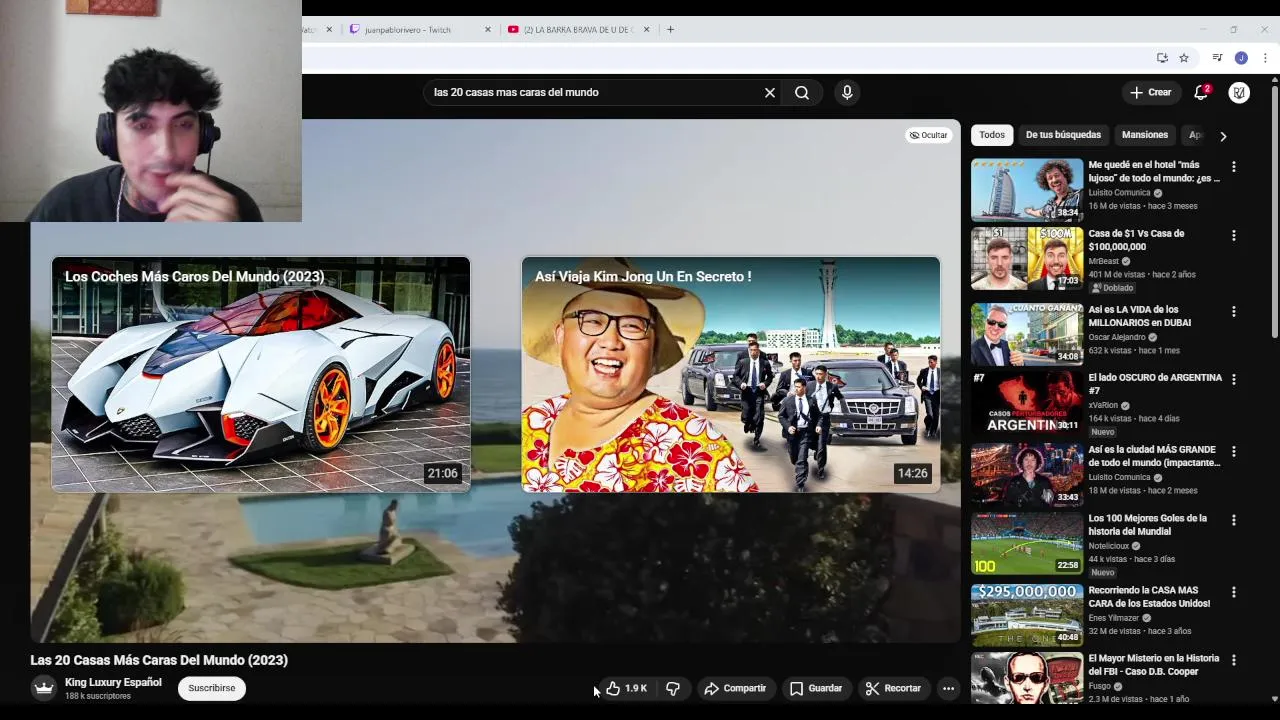Viewport: 1280px width, 720px height.
Task: Select the Todos filter chip
Action: click(992, 135)
